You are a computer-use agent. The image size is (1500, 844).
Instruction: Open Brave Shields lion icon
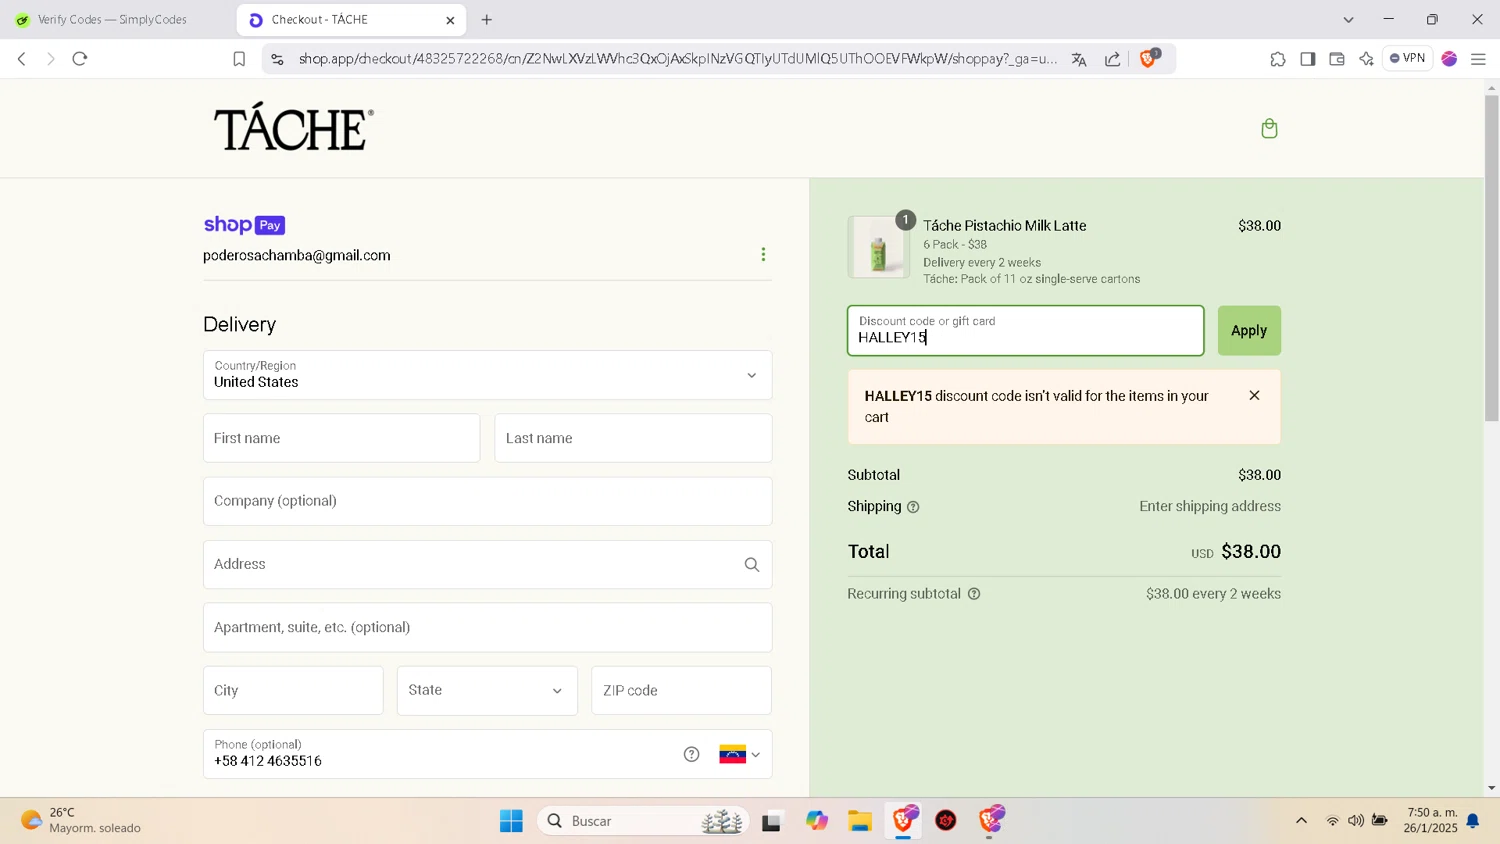pyautogui.click(x=1148, y=59)
